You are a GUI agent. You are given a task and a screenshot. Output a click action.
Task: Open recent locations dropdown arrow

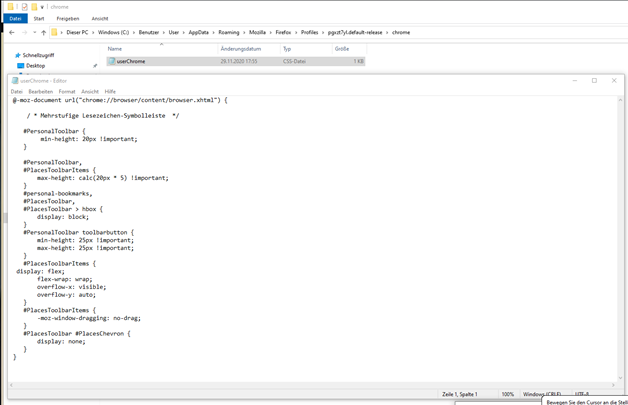click(34, 32)
